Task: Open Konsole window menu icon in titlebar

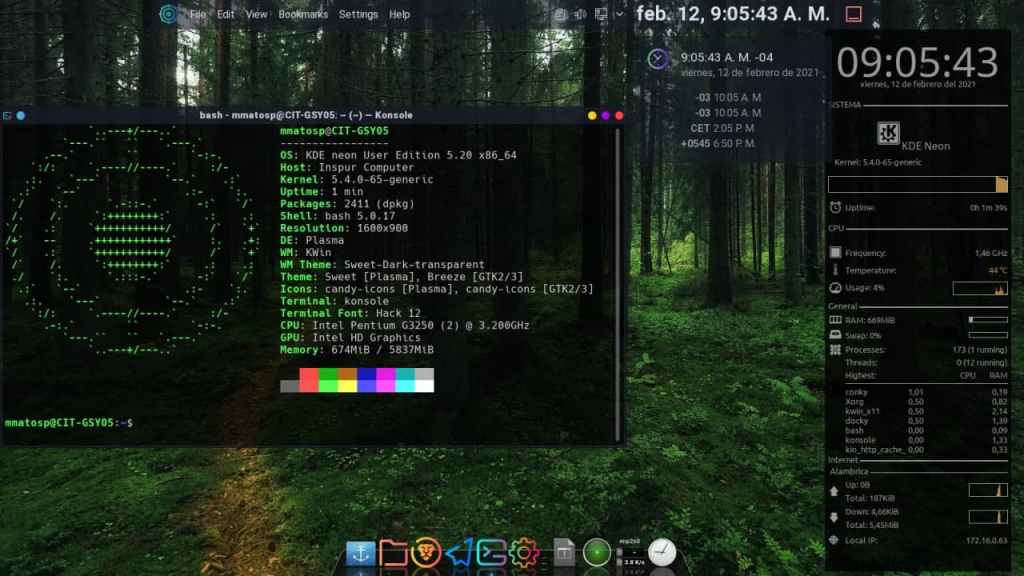Action: (x=7, y=115)
